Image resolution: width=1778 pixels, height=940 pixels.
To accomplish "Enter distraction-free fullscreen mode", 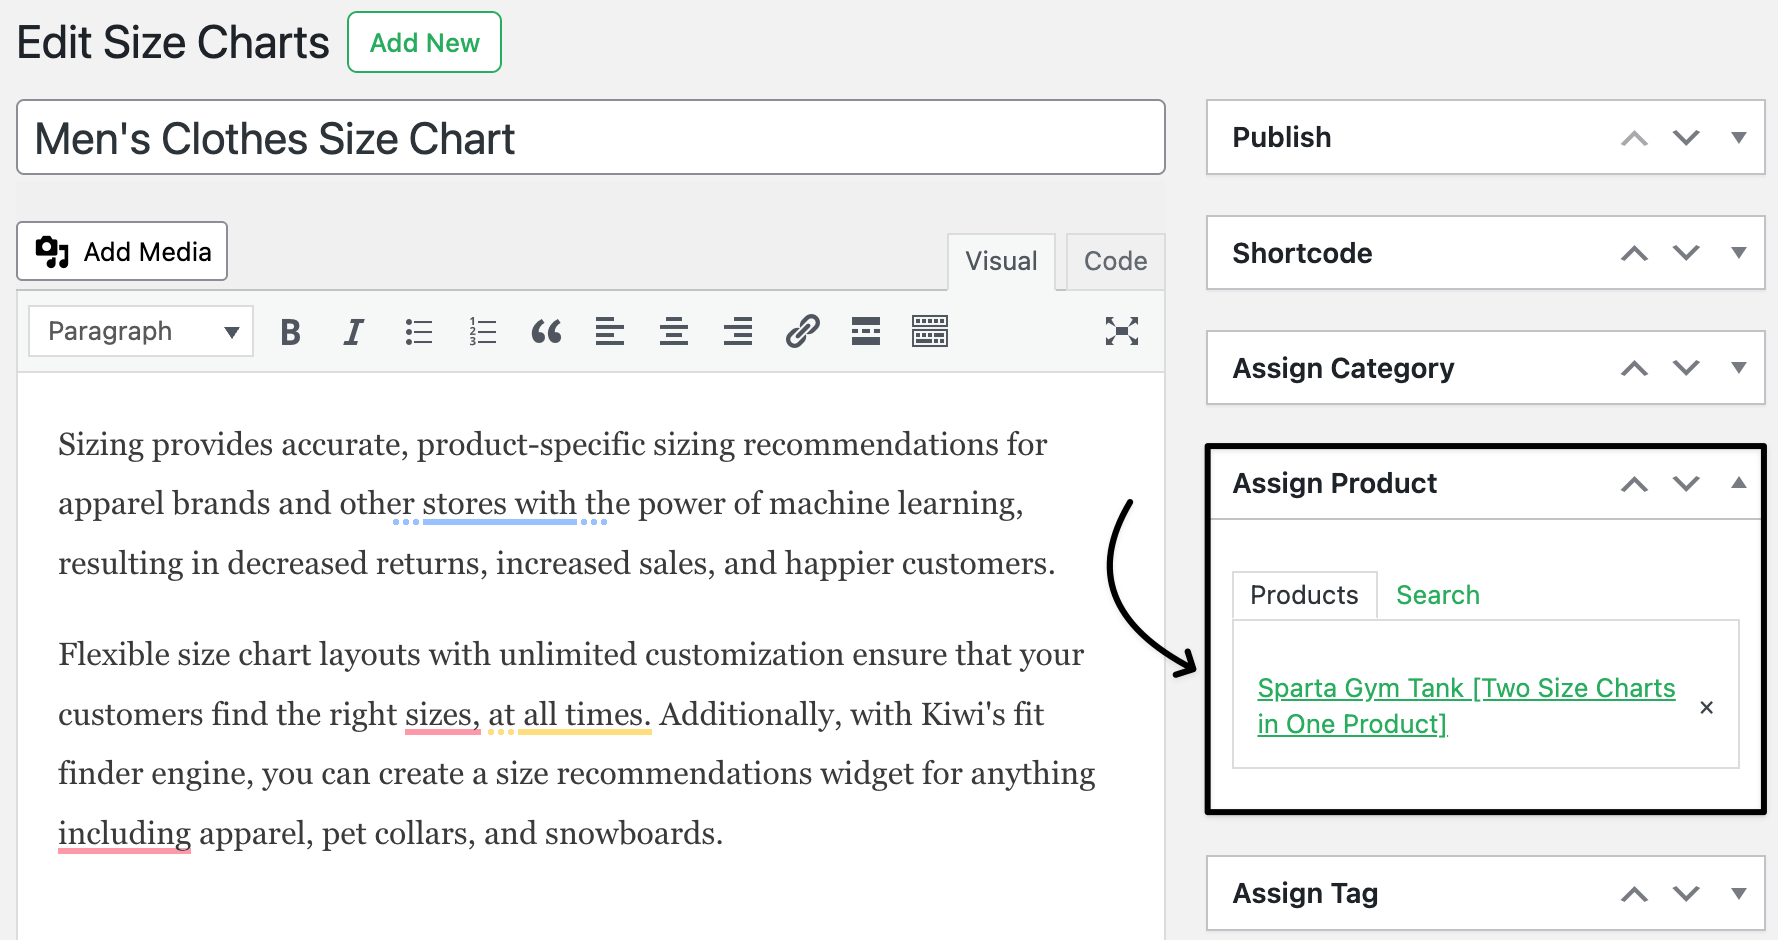I will coord(1122,331).
